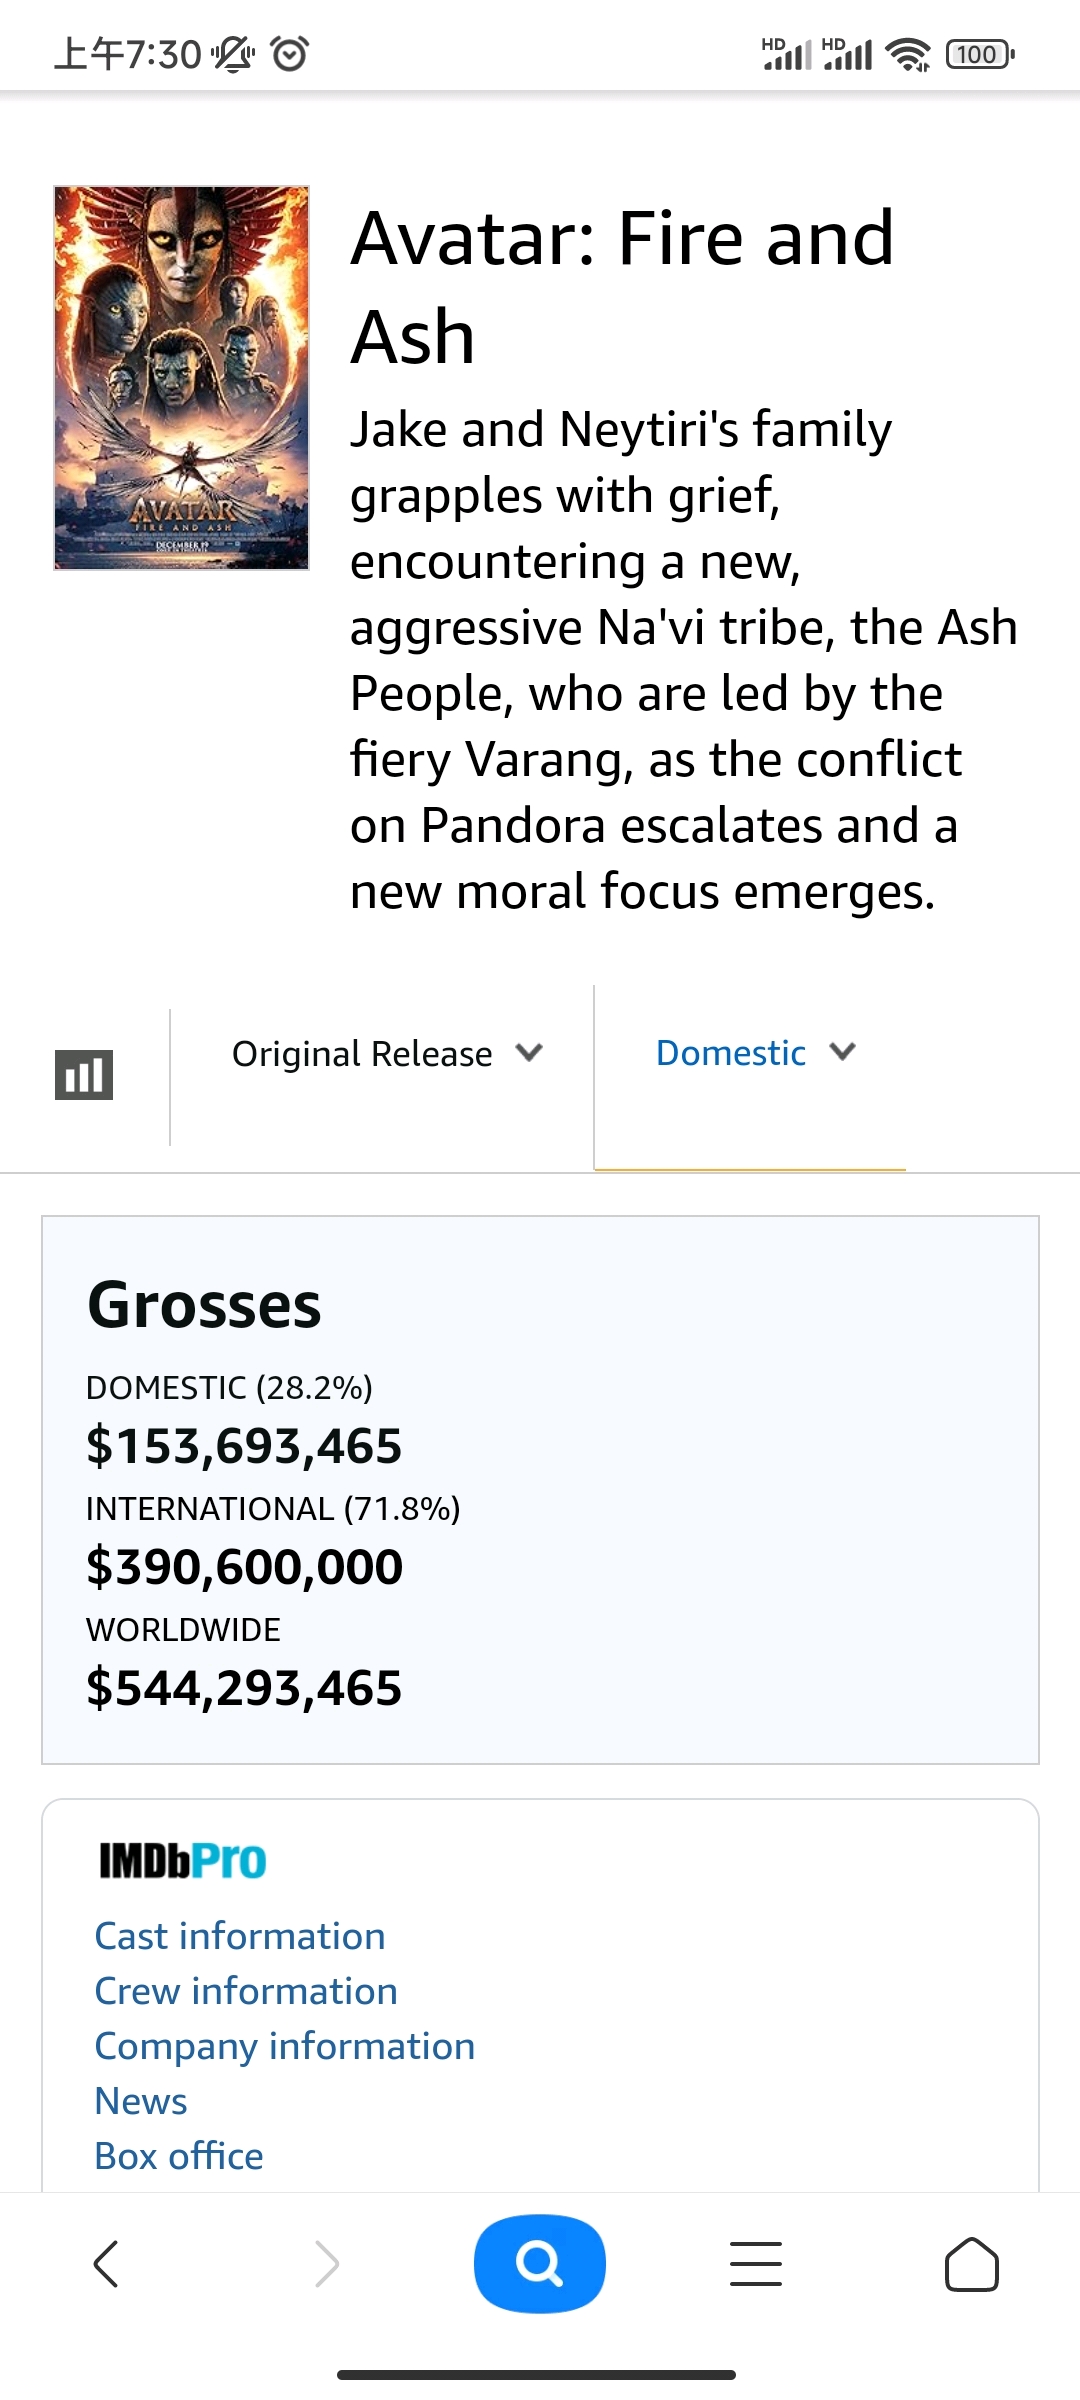Viewport: 1080px width, 2400px height.
Task: Tap the bottom gesture navigation bar
Action: 537,2375
